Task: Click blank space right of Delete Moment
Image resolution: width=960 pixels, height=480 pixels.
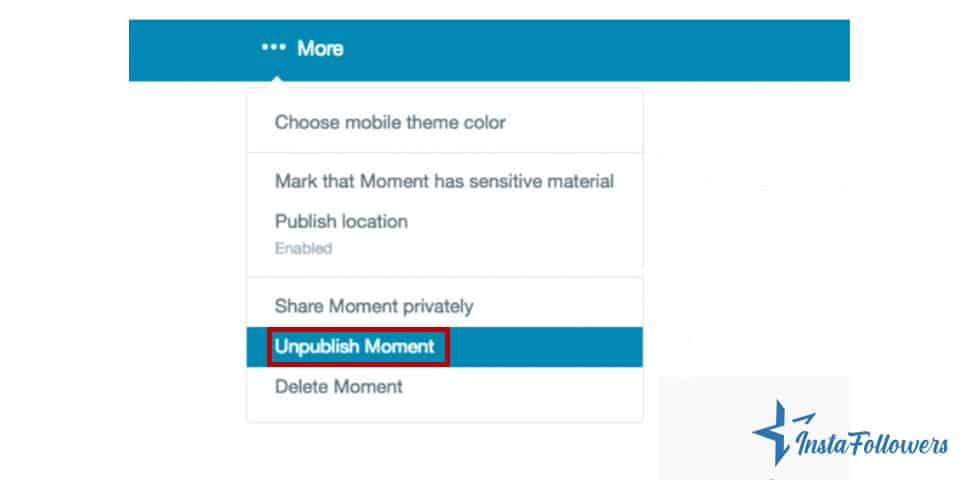Action: pyautogui.click(x=530, y=386)
